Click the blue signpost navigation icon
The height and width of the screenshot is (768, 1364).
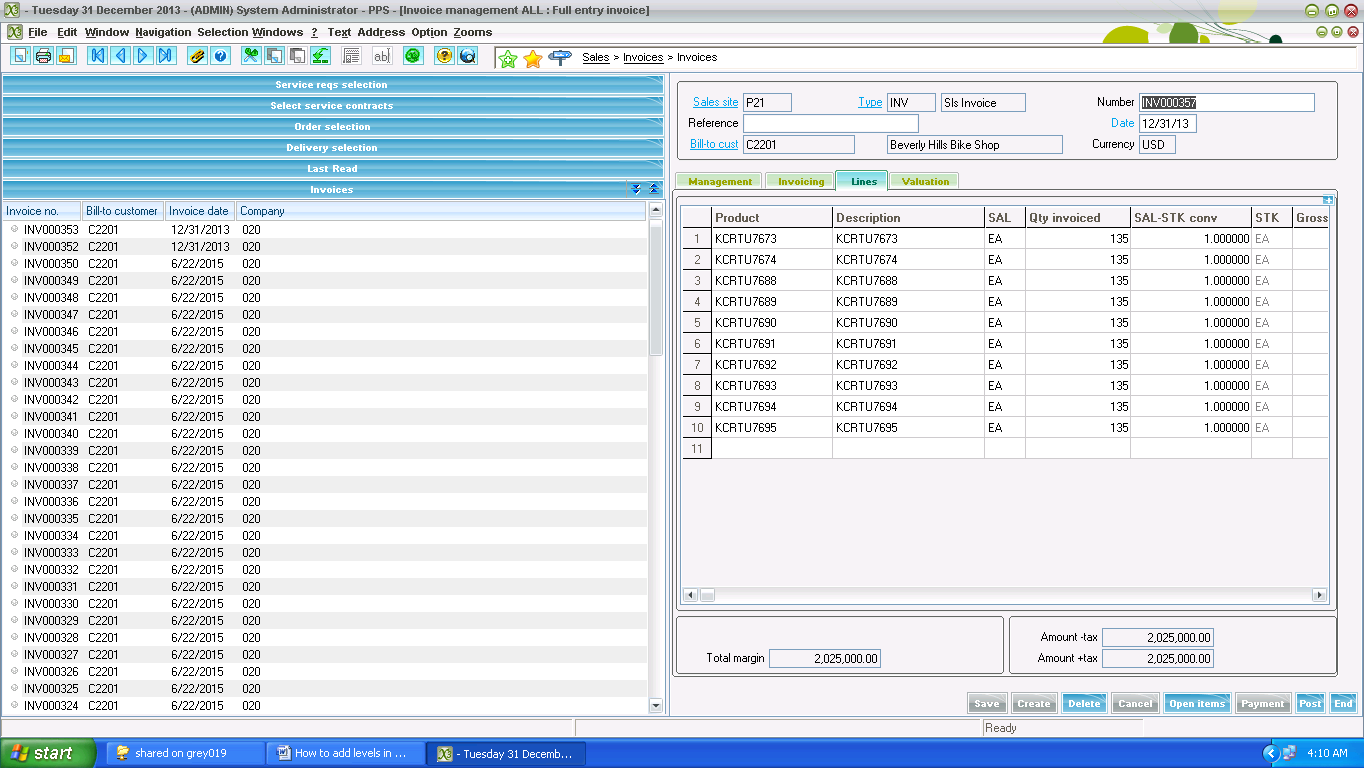point(560,57)
